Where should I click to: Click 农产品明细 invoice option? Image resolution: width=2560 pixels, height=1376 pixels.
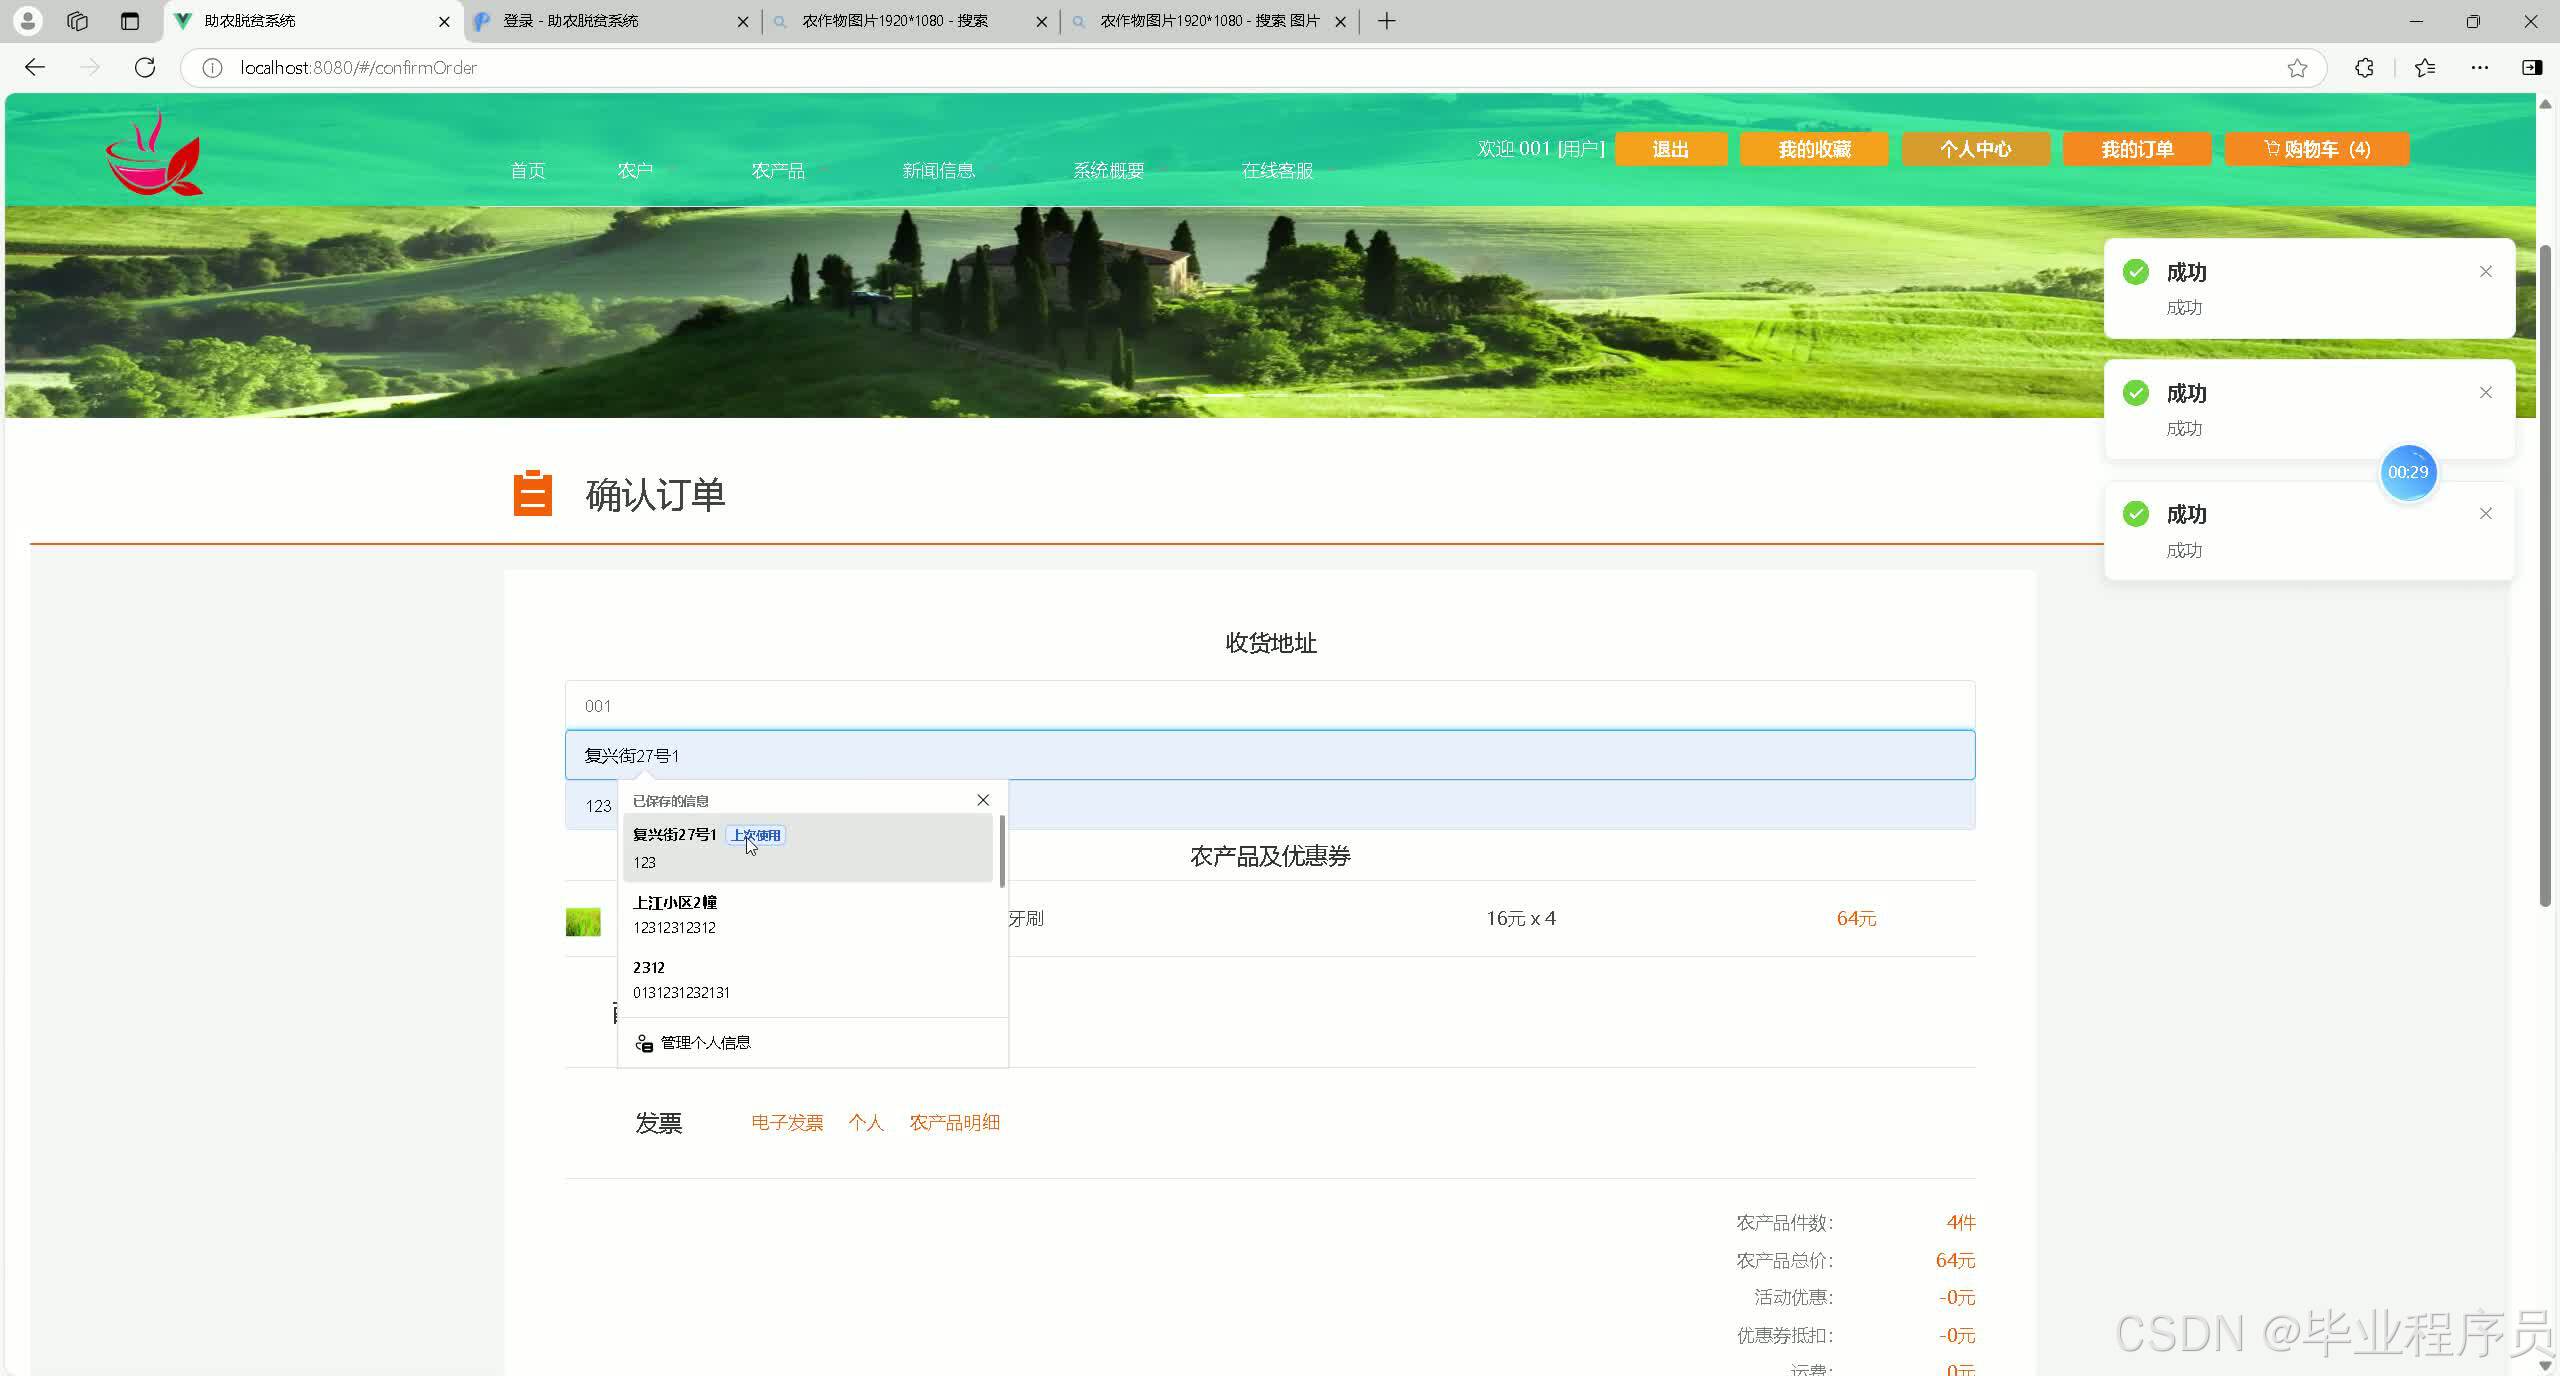pos(954,1122)
